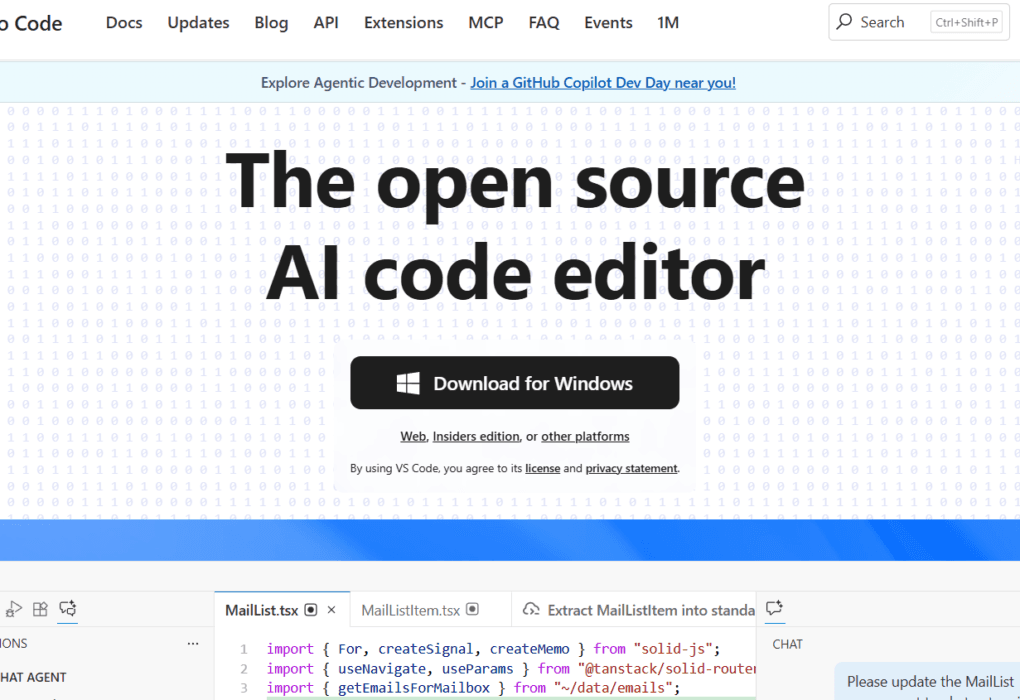Close the MailList.tsx tab
The width and height of the screenshot is (1020, 700).
click(331, 608)
